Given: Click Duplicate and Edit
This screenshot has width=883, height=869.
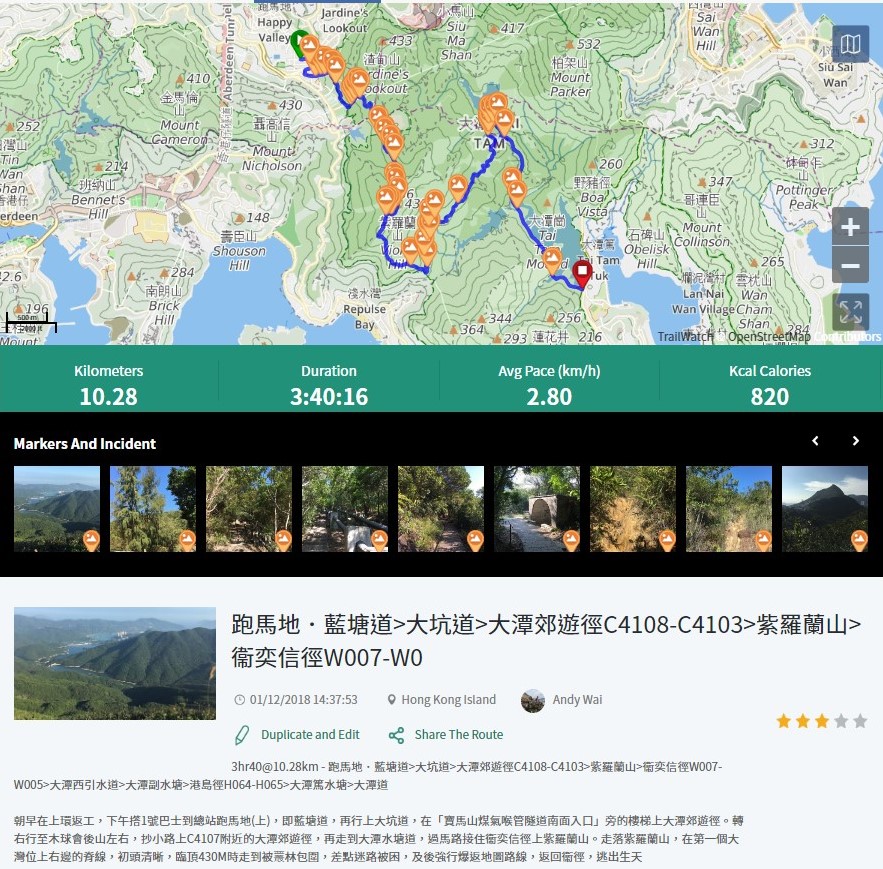Looking at the screenshot, I should click(298, 735).
